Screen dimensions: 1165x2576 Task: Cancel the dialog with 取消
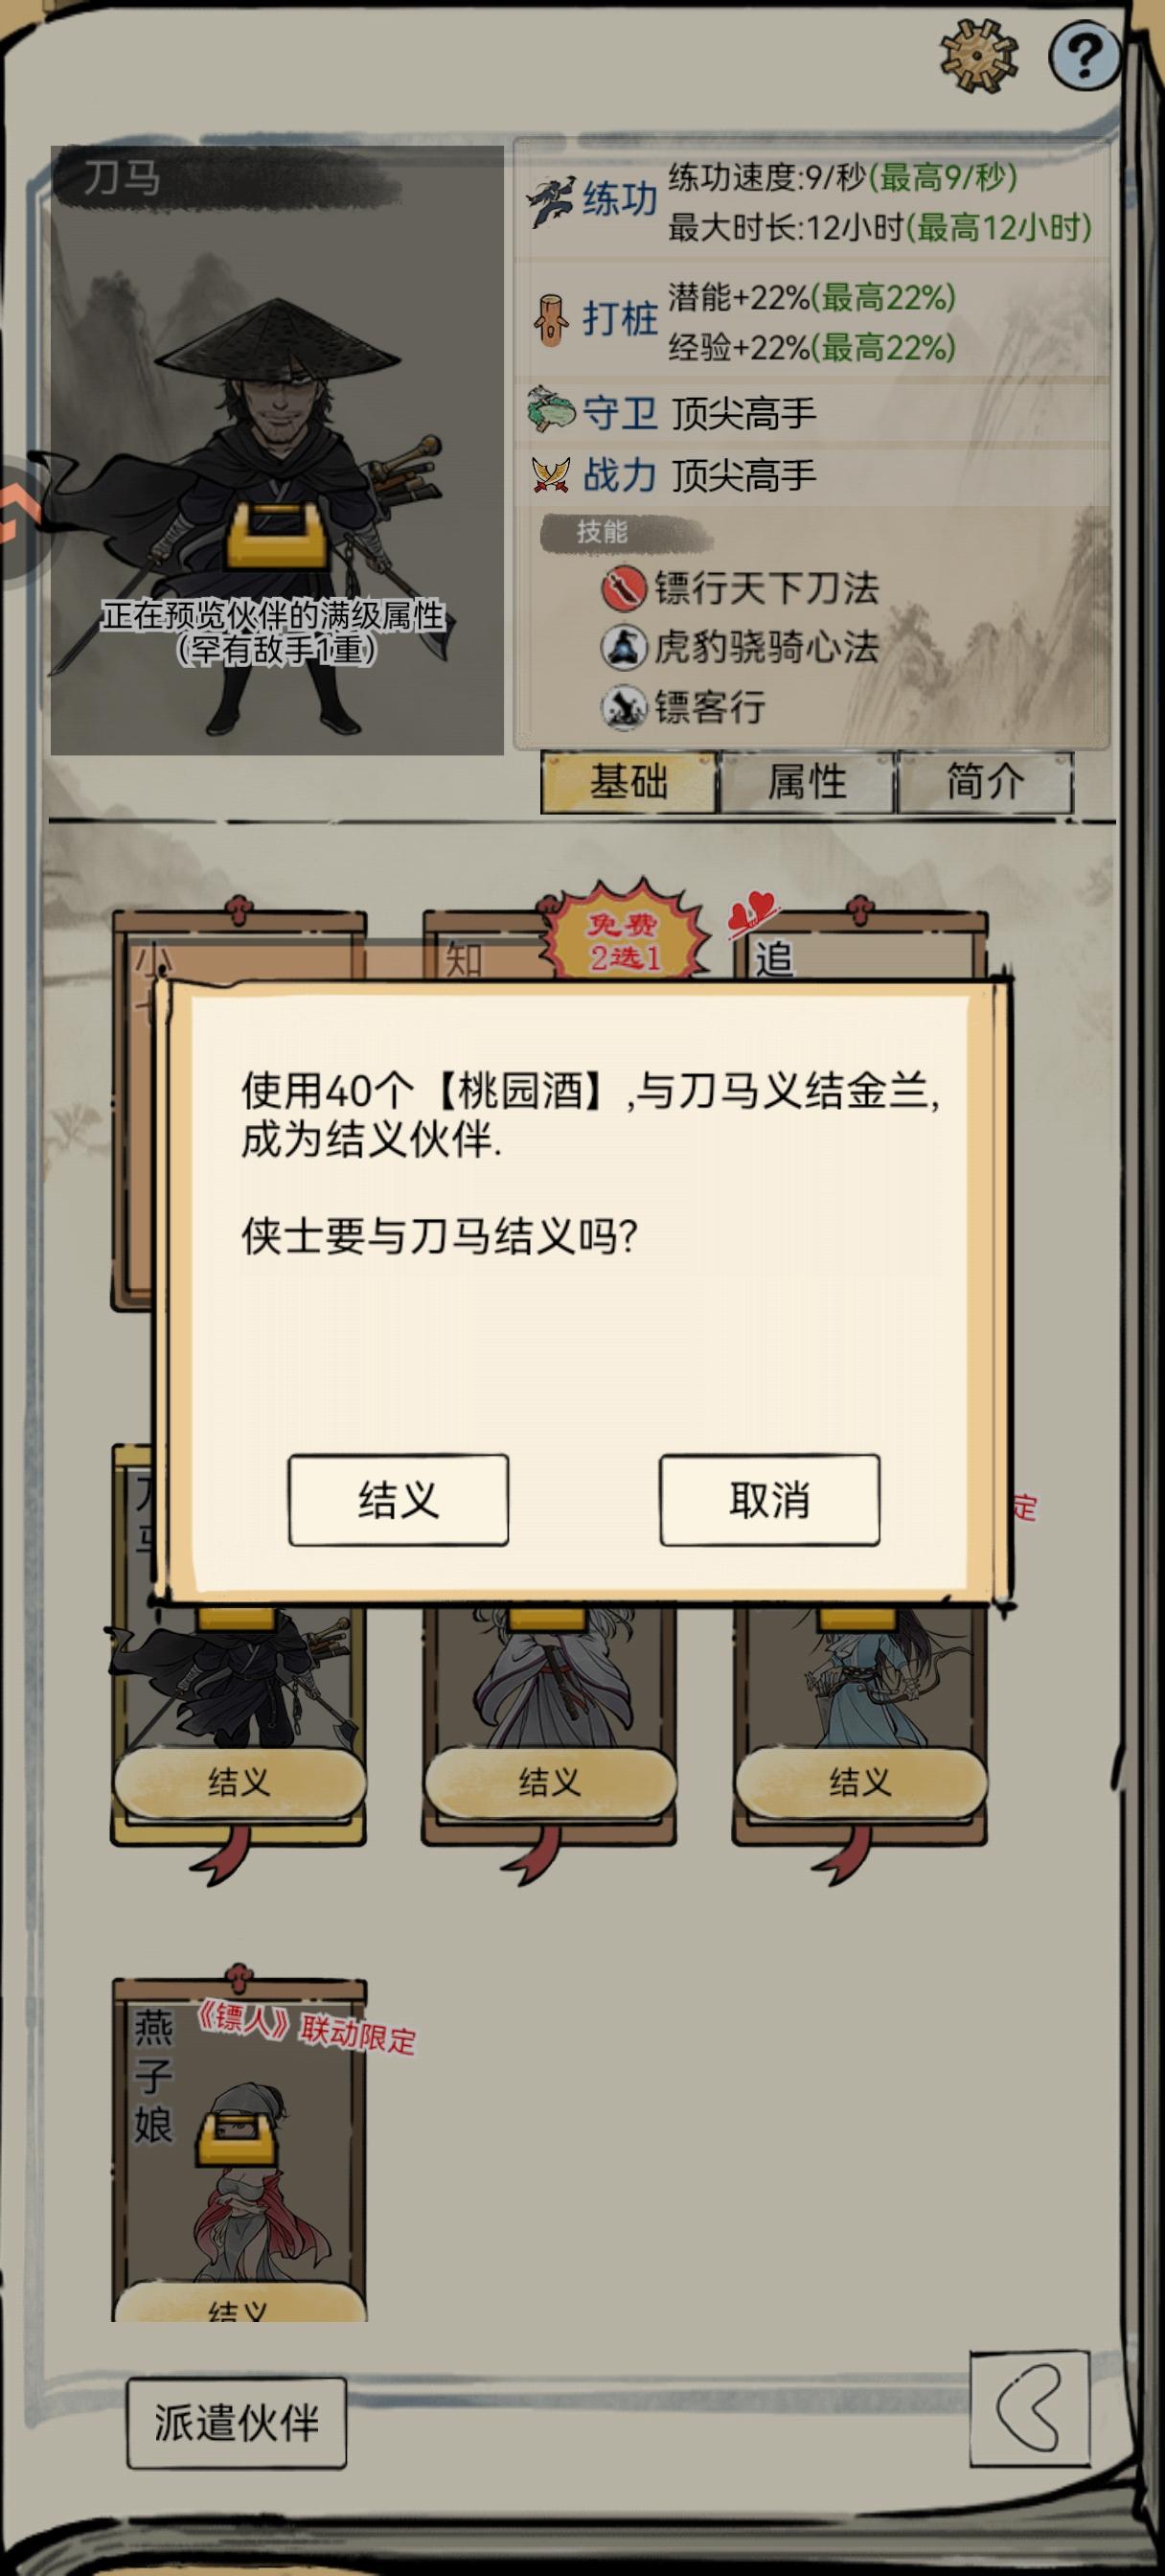(769, 1500)
